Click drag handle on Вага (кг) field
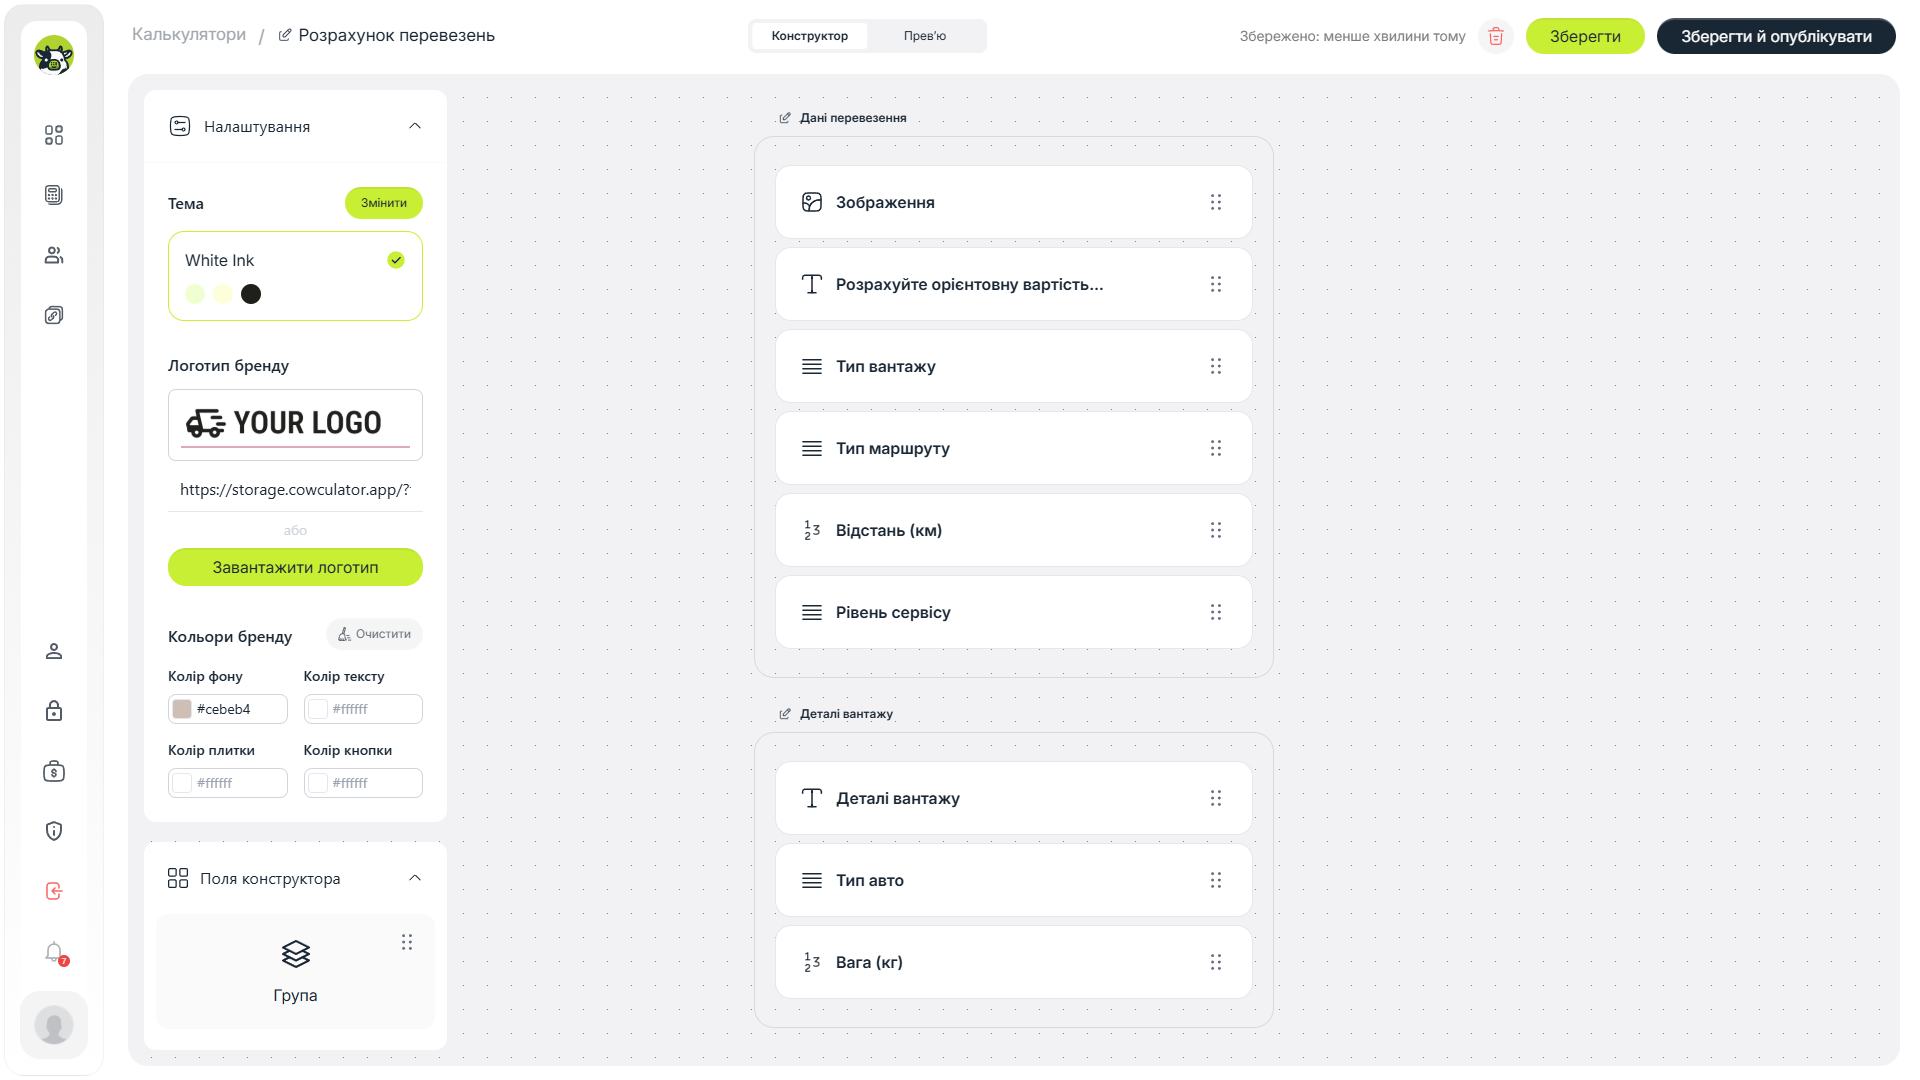The height and width of the screenshot is (1080, 1920). coord(1216,962)
